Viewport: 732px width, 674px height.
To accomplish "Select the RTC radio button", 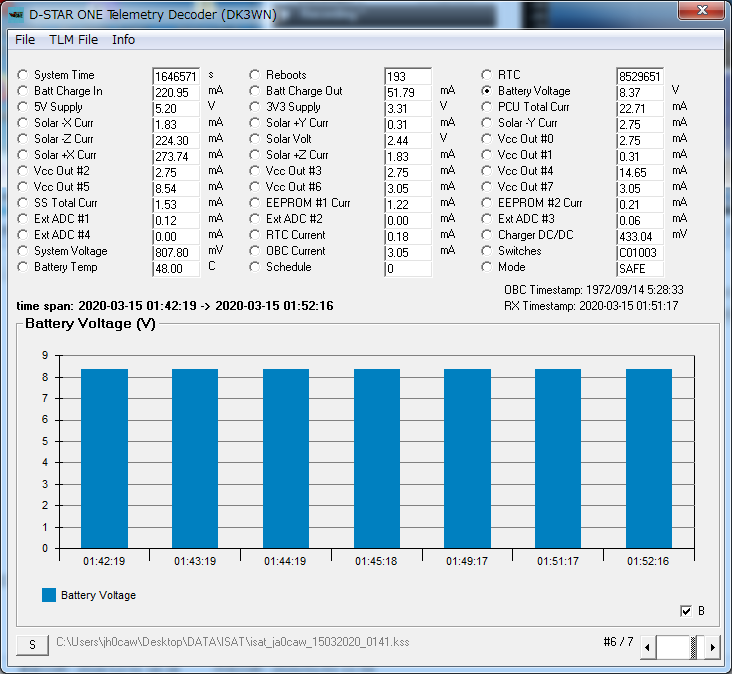I will 486,75.
